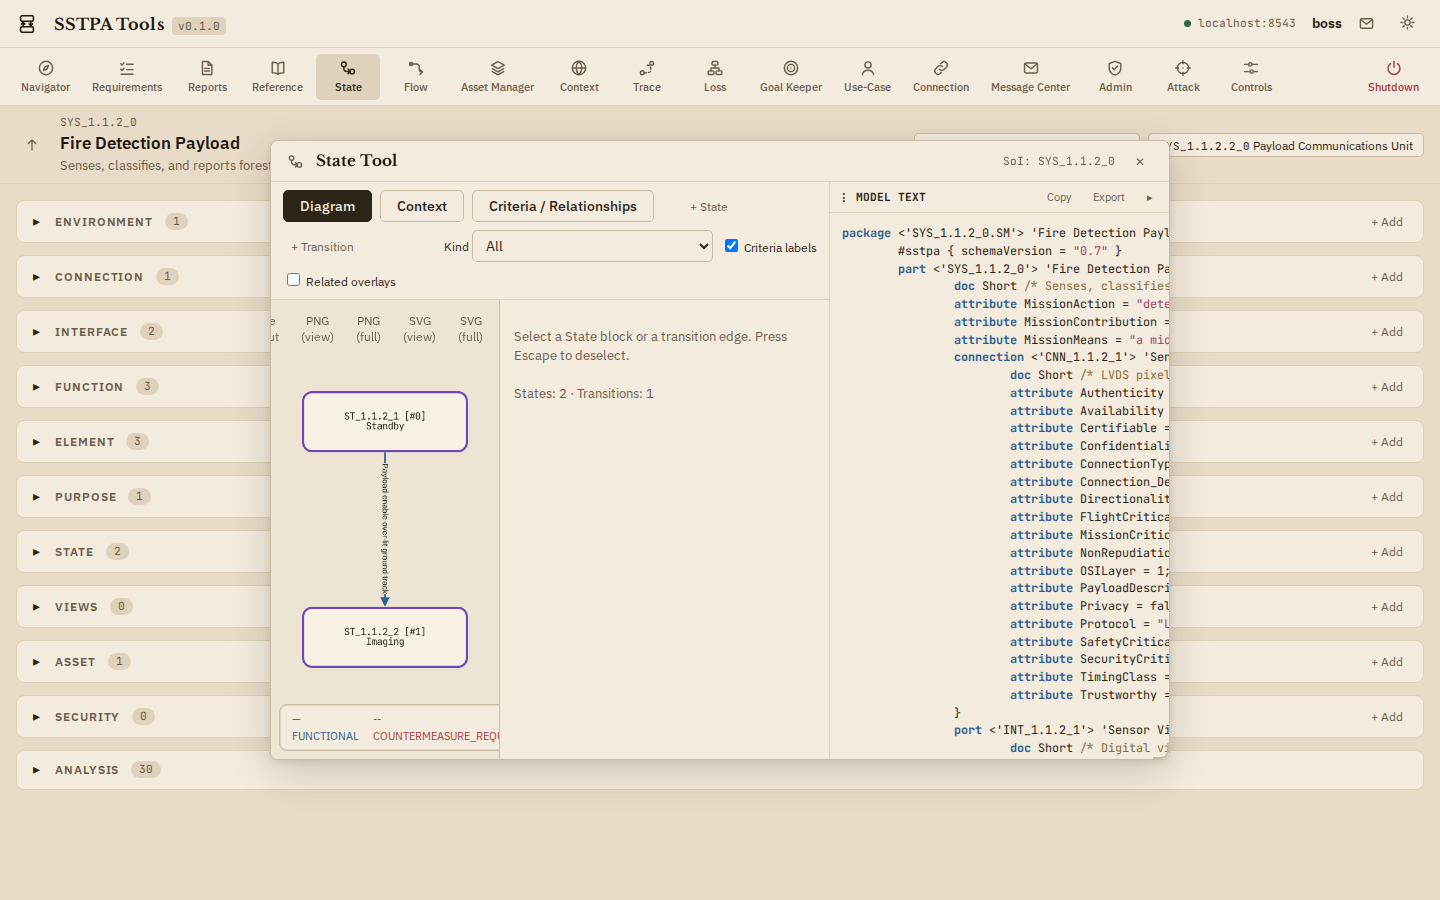Open the Attack tool
The width and height of the screenshot is (1440, 900).
pos(1183,77)
